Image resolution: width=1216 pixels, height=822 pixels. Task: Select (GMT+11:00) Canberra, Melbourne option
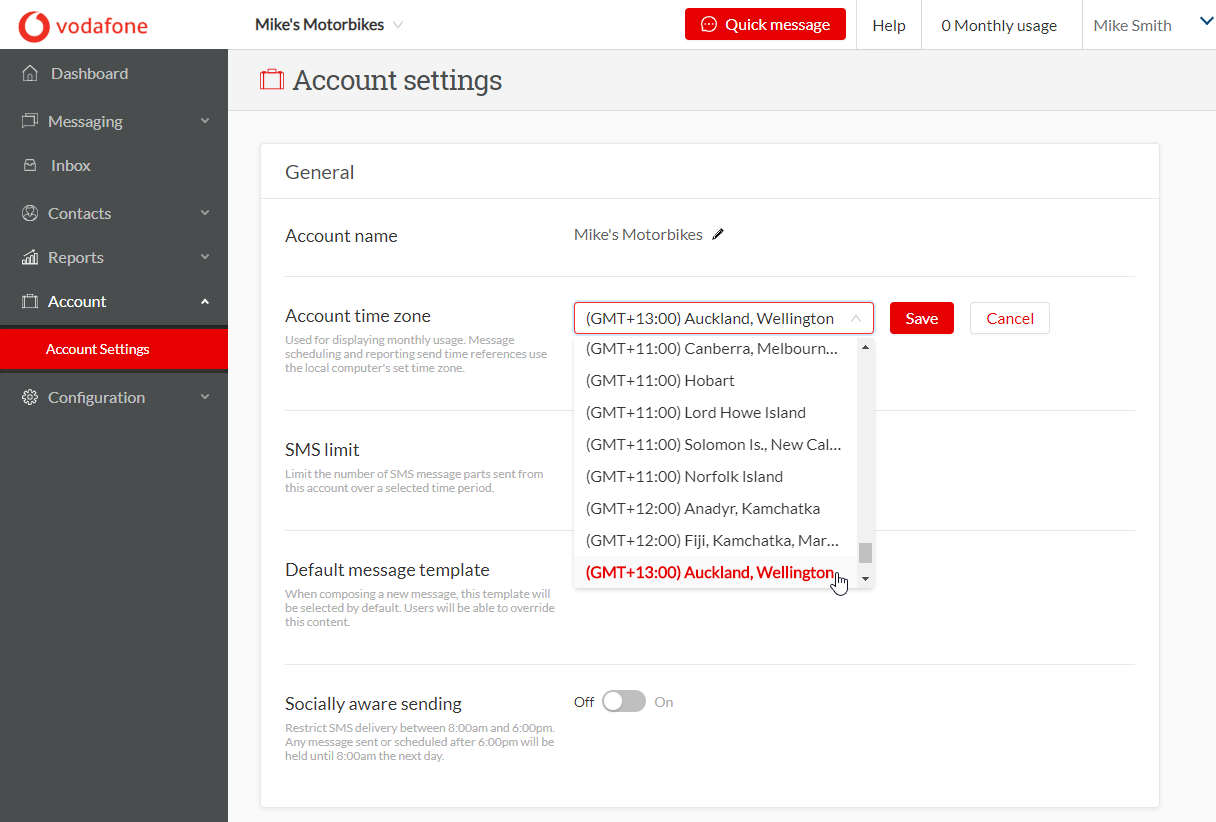coord(716,348)
